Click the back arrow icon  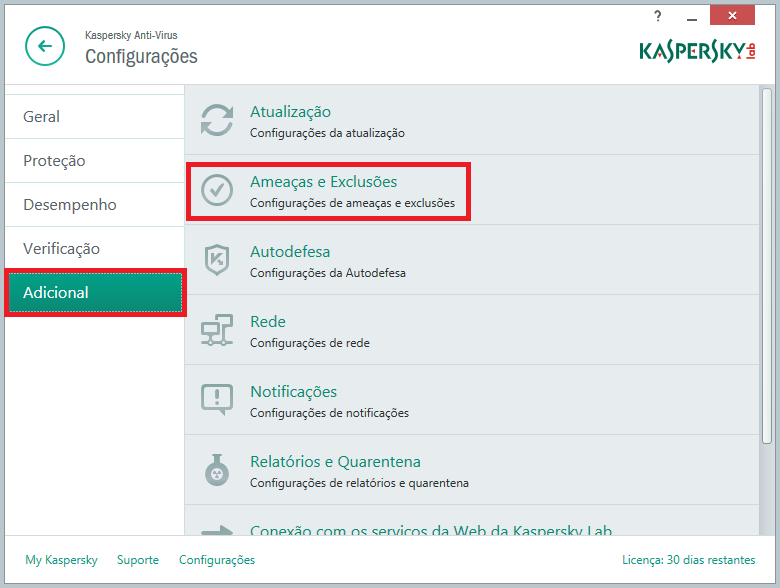coord(45,46)
